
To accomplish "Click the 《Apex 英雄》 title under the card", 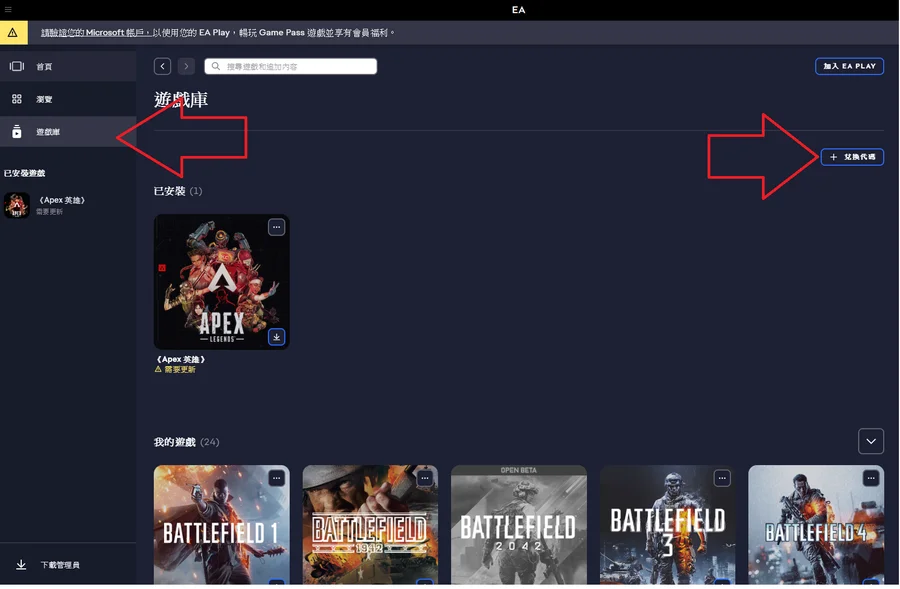I will pyautogui.click(x=181, y=359).
